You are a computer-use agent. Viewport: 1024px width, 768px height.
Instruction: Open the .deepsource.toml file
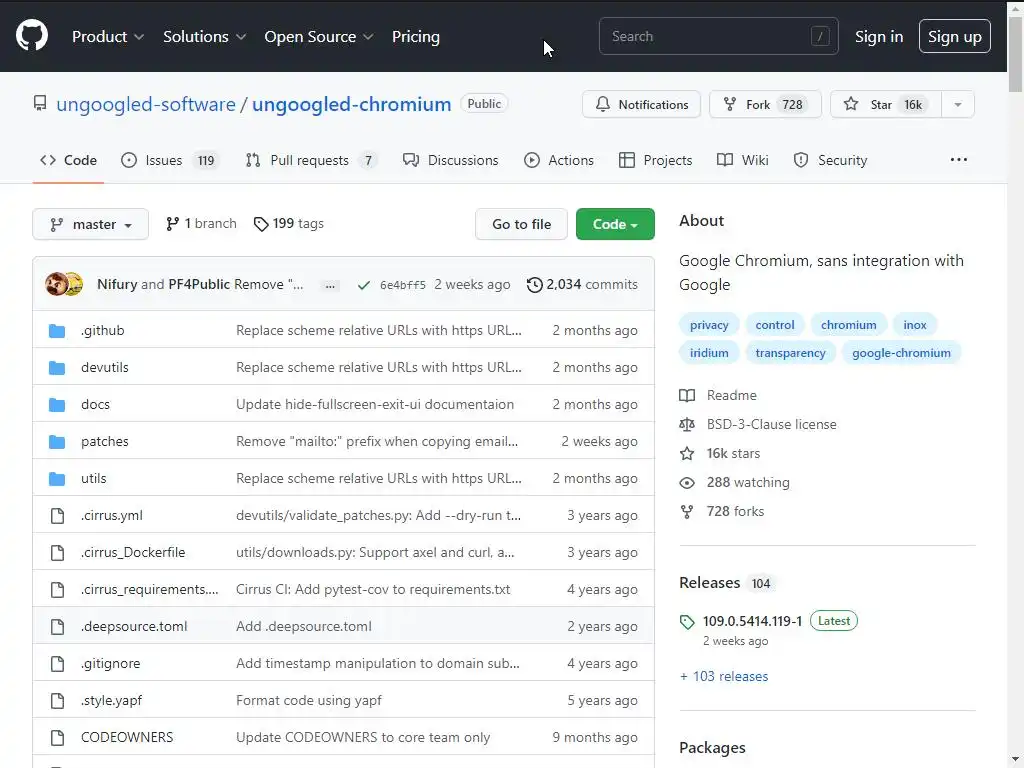tap(134, 626)
